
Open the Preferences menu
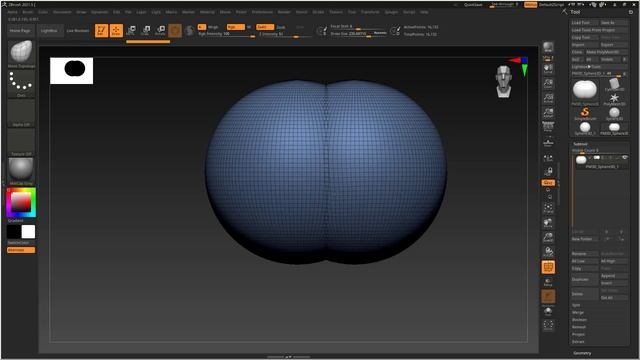point(262,12)
